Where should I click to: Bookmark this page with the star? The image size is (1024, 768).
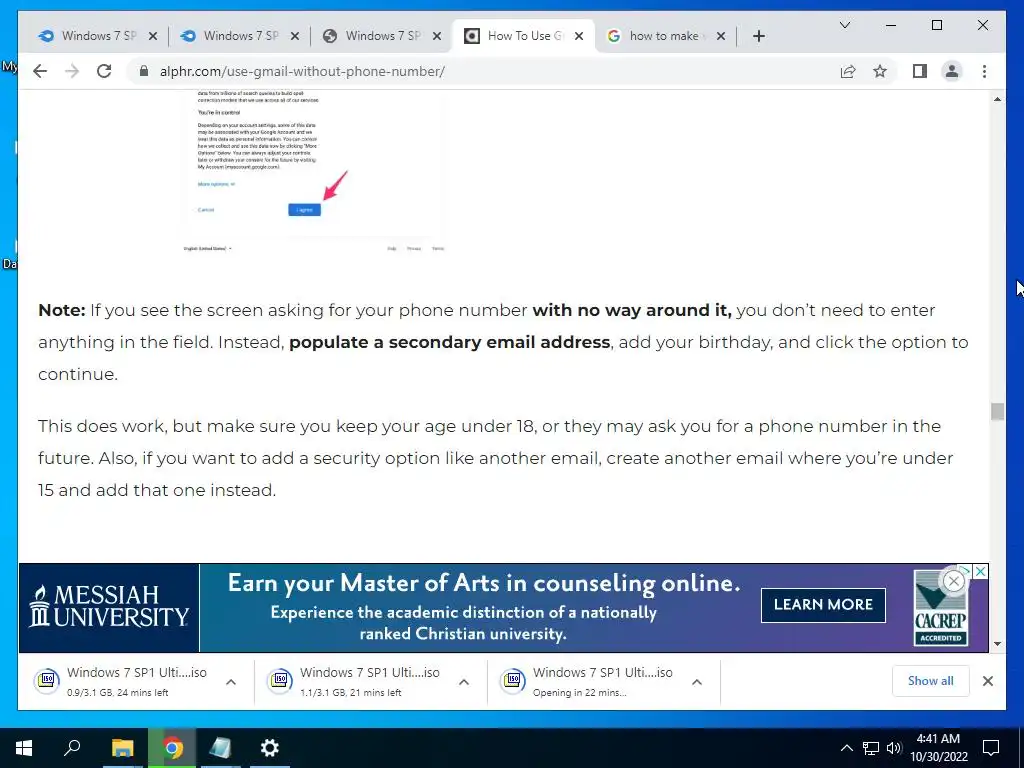[880, 71]
